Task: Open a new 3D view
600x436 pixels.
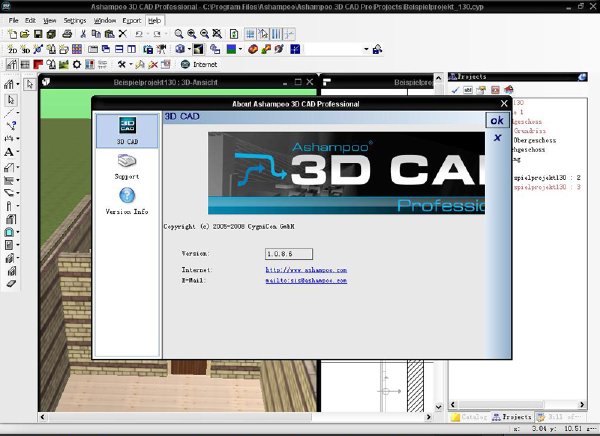Action: coord(25,49)
